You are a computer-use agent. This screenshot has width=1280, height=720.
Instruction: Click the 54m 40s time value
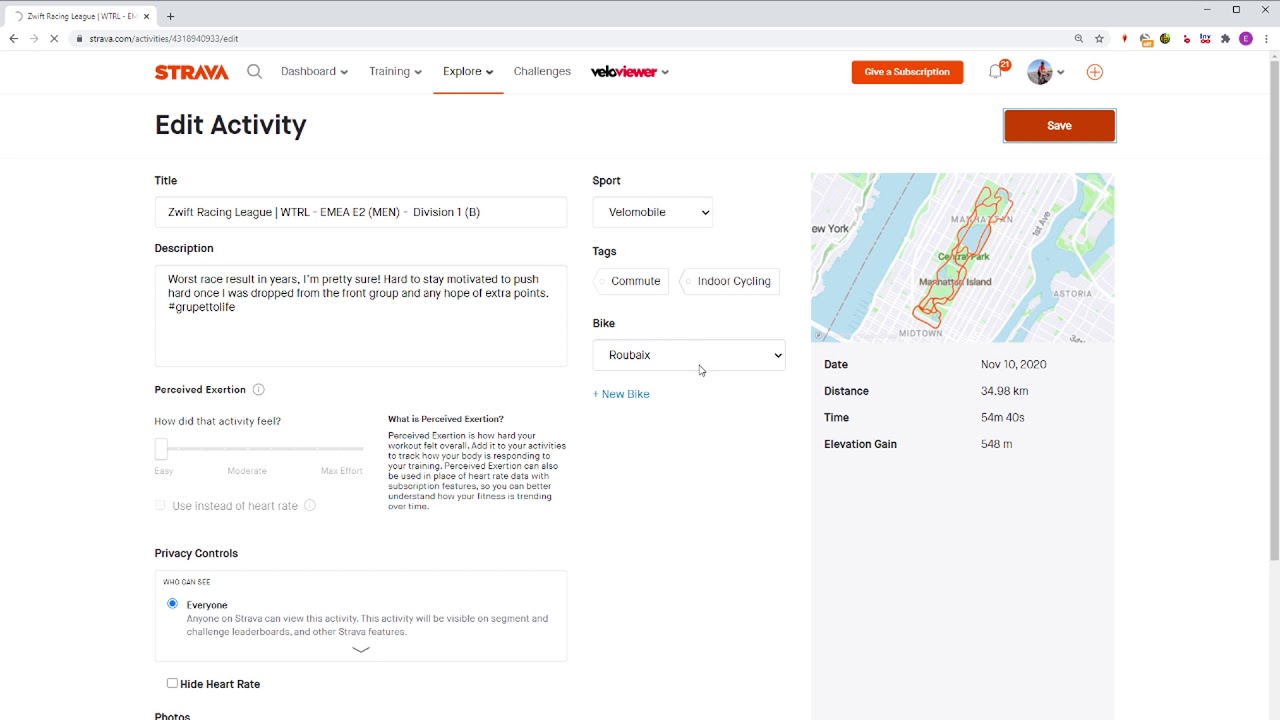point(1002,417)
